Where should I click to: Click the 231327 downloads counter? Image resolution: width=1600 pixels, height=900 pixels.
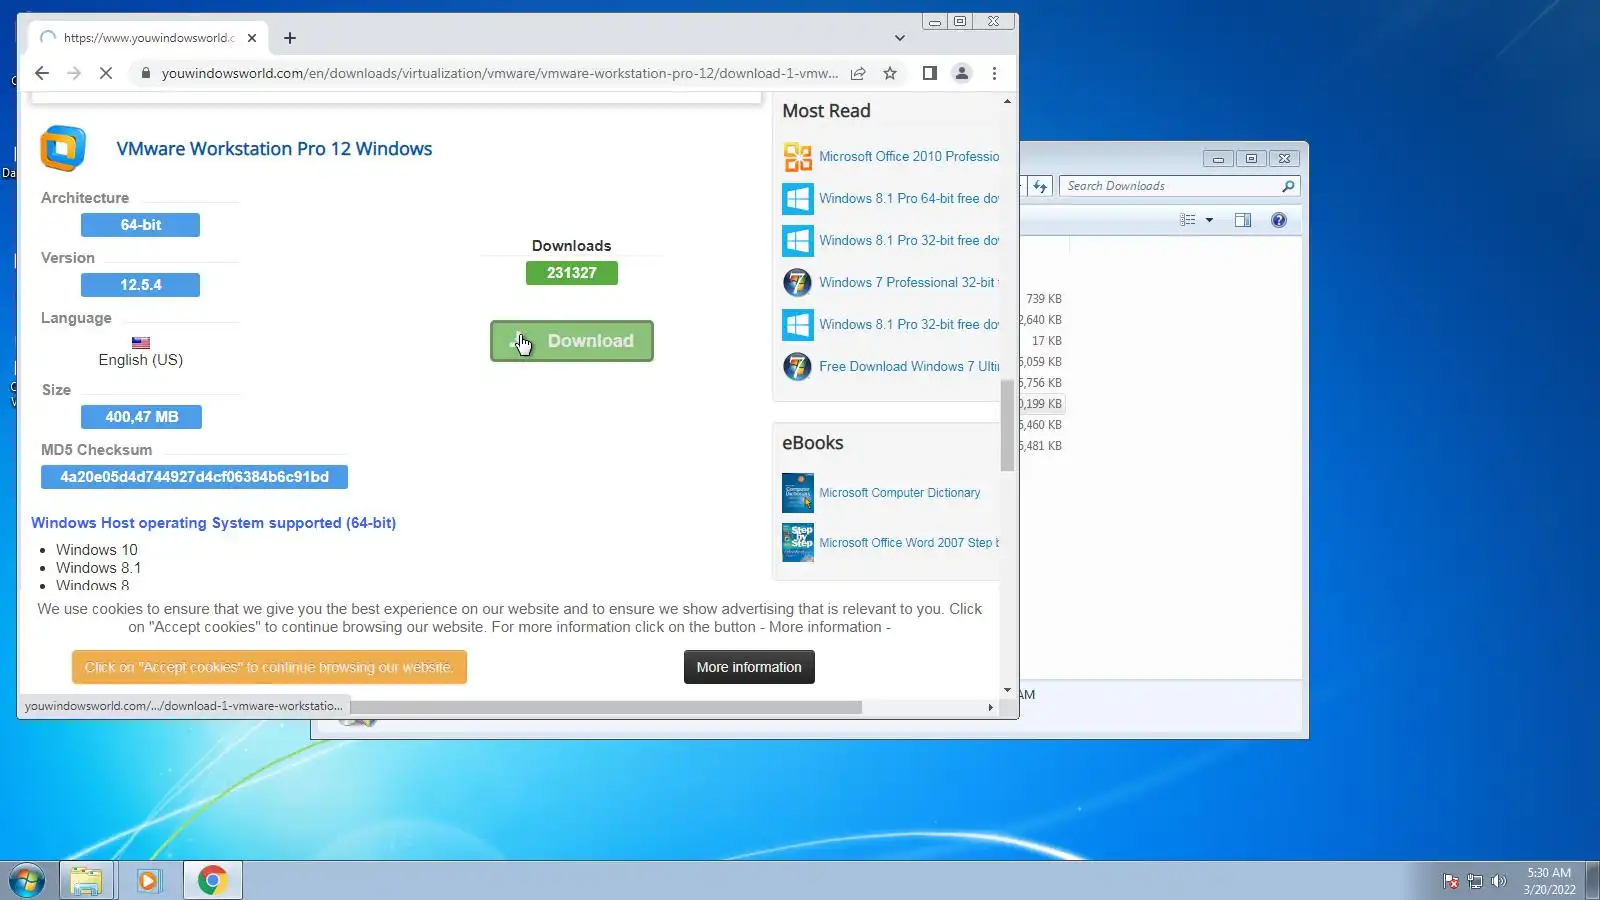point(572,273)
